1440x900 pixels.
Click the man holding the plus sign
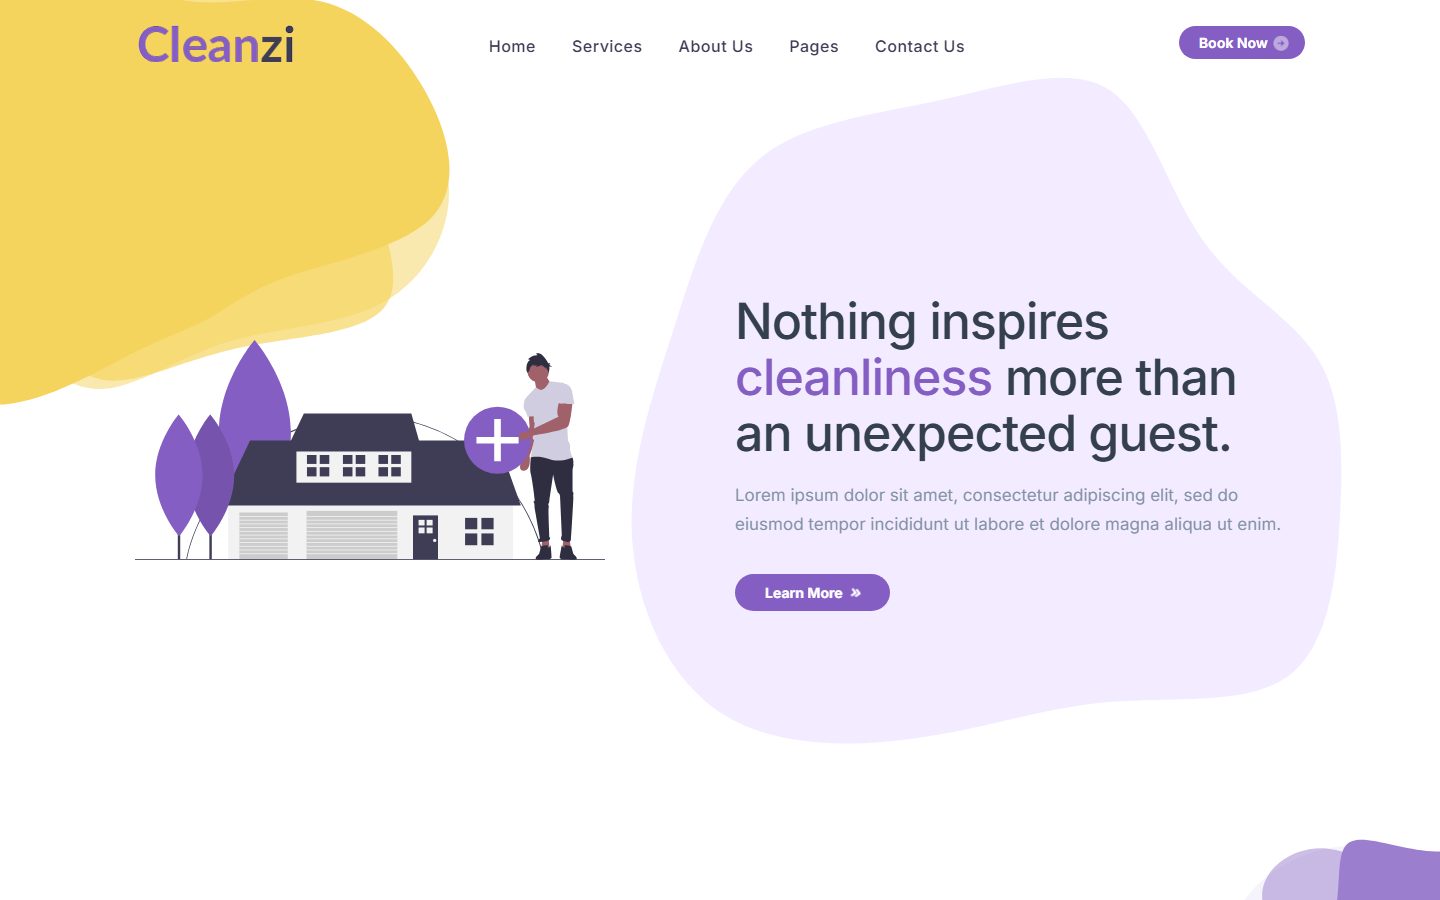(x=550, y=456)
